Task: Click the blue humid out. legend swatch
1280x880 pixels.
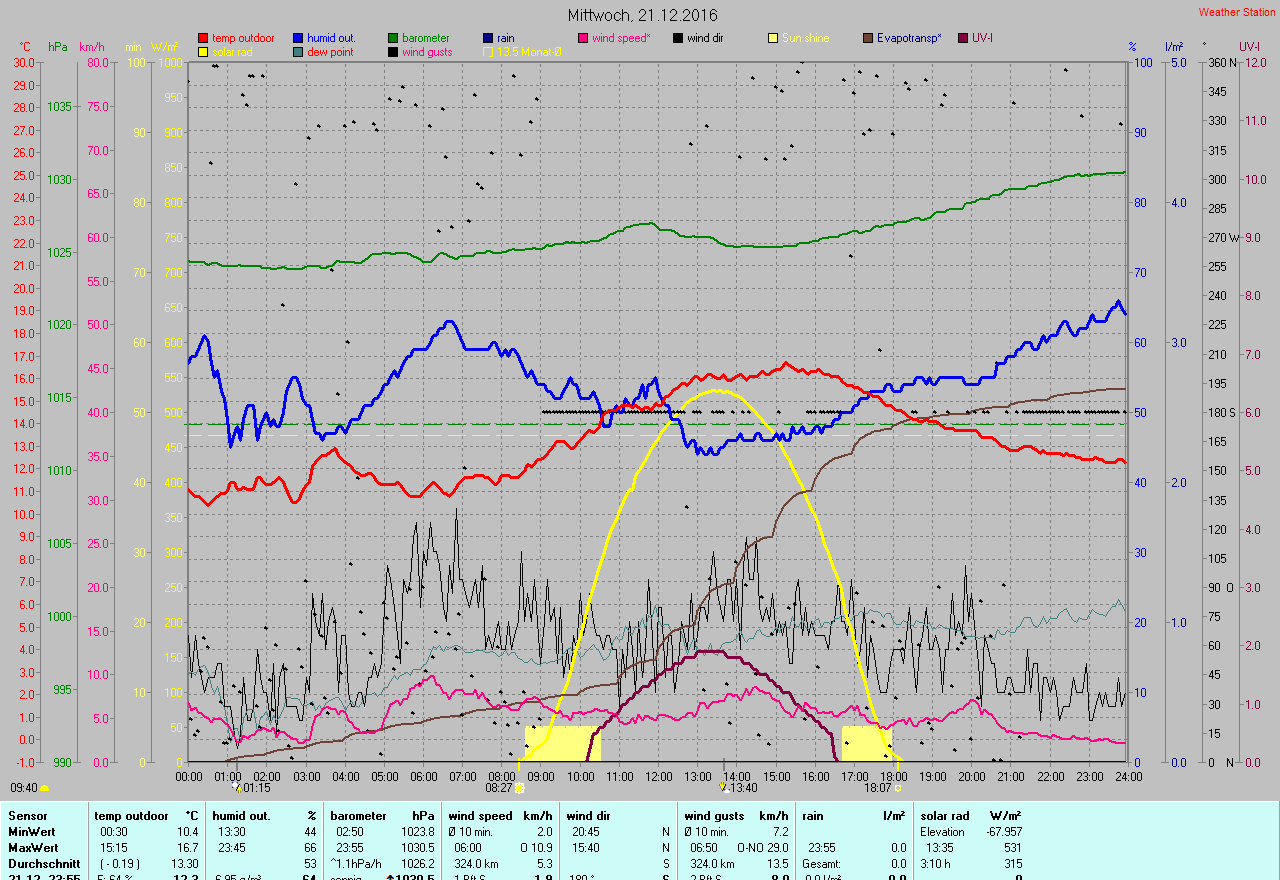Action: click(298, 38)
